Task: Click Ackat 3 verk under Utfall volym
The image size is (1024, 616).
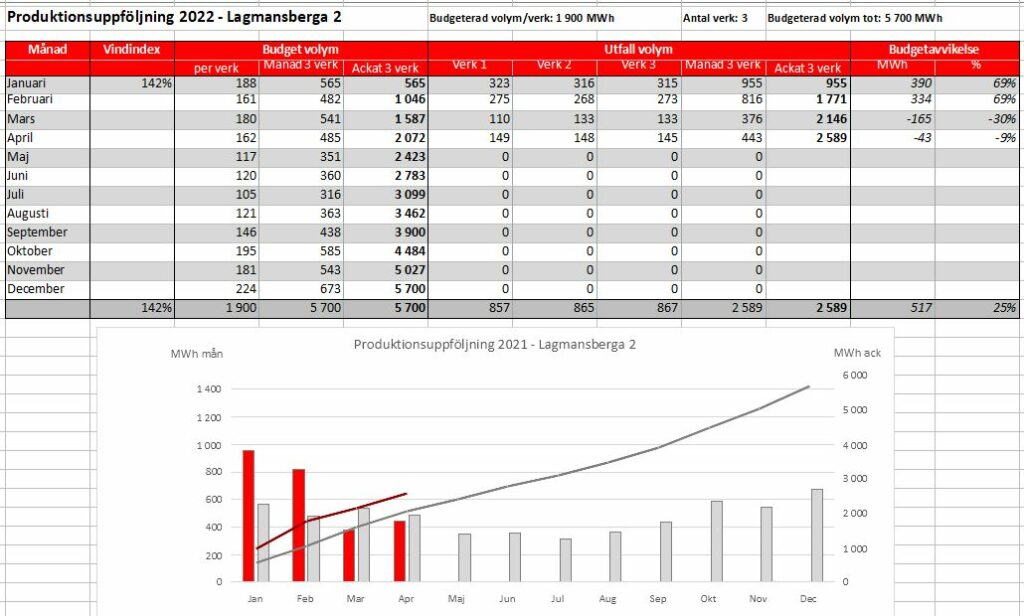Action: coord(808,68)
